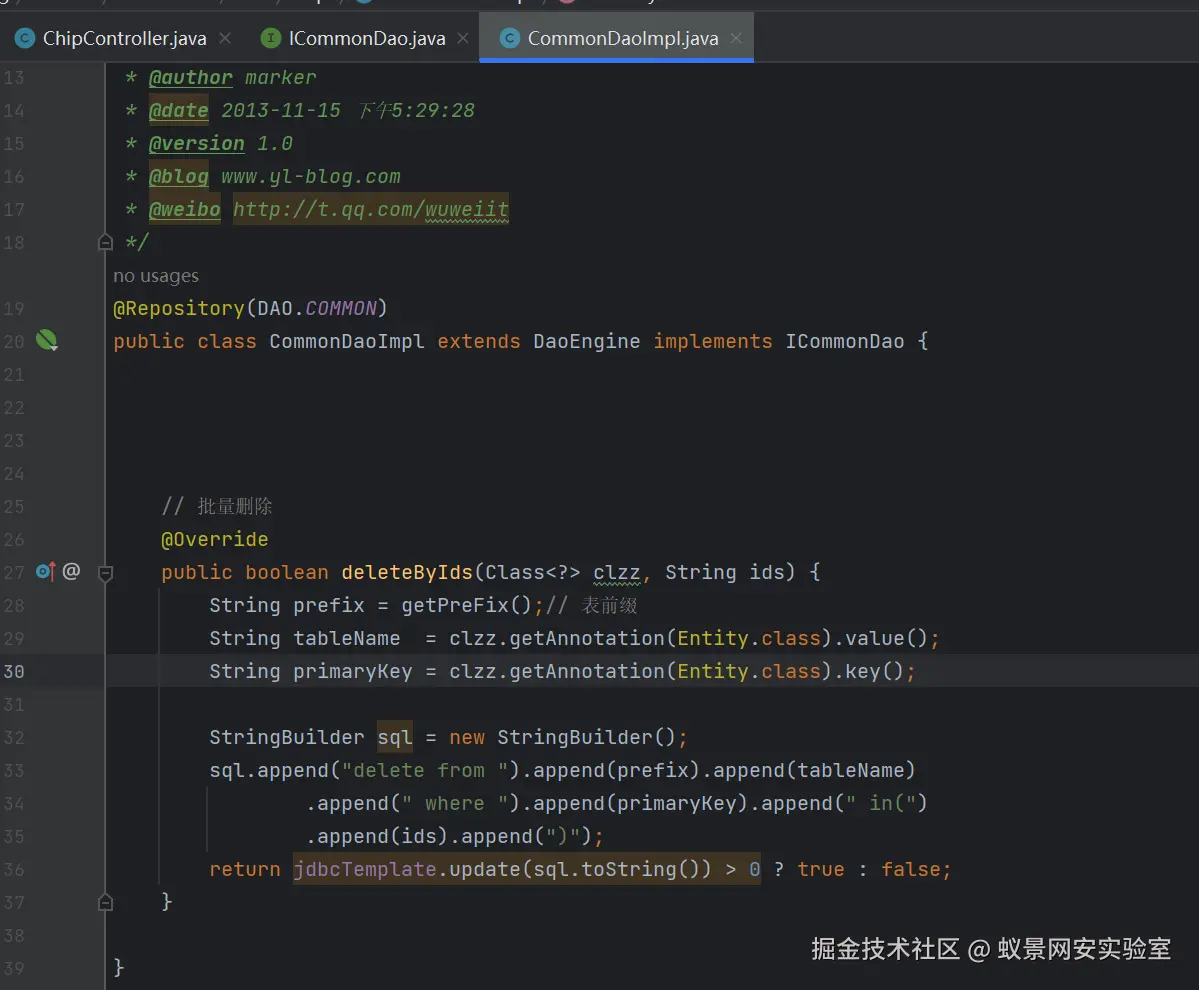Image resolution: width=1199 pixels, height=990 pixels.
Task: Select the CommonDaoImpl.java tab
Action: pos(616,38)
